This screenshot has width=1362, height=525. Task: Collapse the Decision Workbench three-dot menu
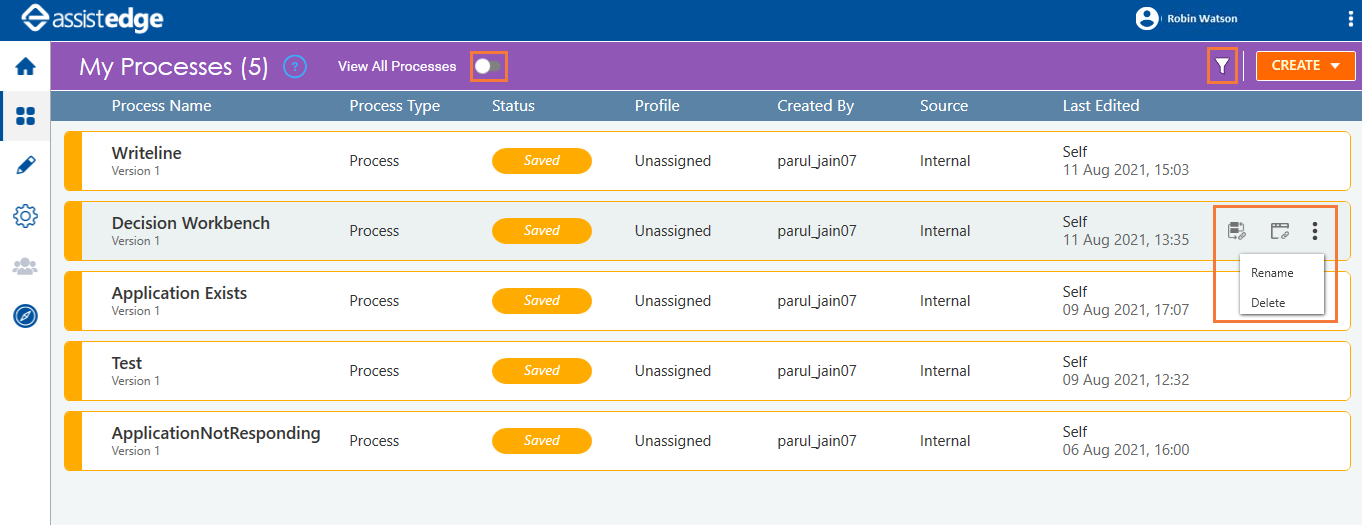pyautogui.click(x=1315, y=231)
